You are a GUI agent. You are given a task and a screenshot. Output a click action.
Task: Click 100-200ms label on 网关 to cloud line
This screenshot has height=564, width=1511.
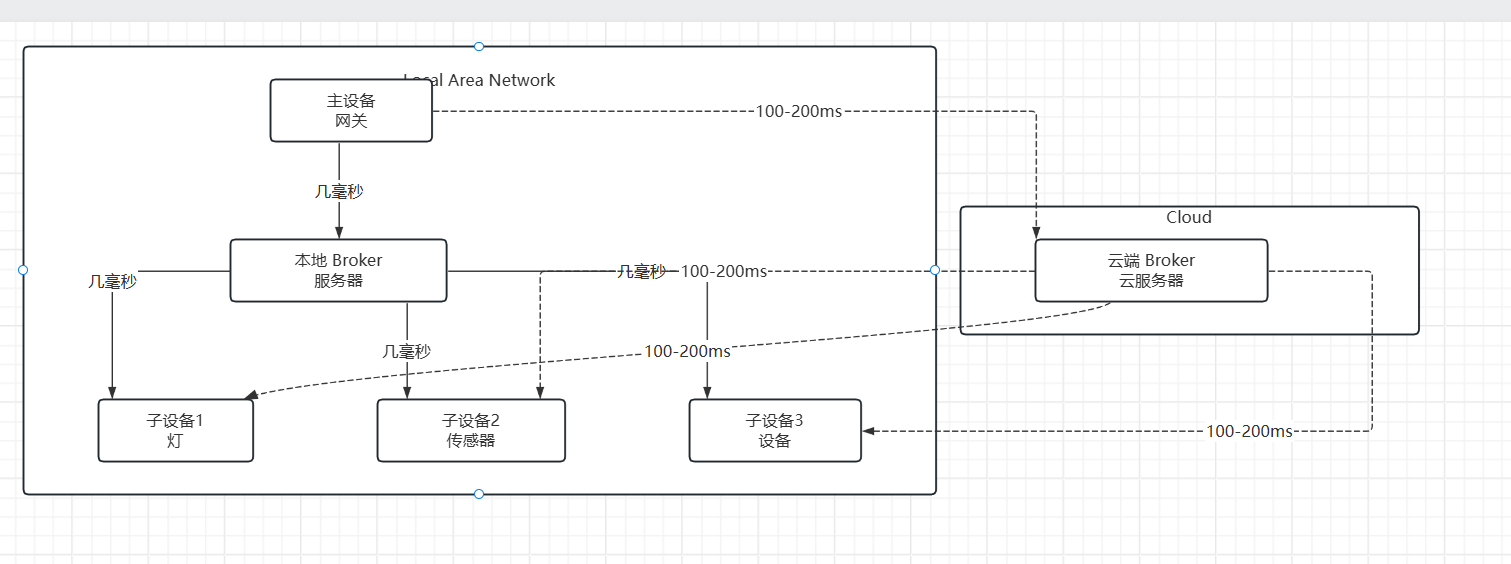coord(799,111)
